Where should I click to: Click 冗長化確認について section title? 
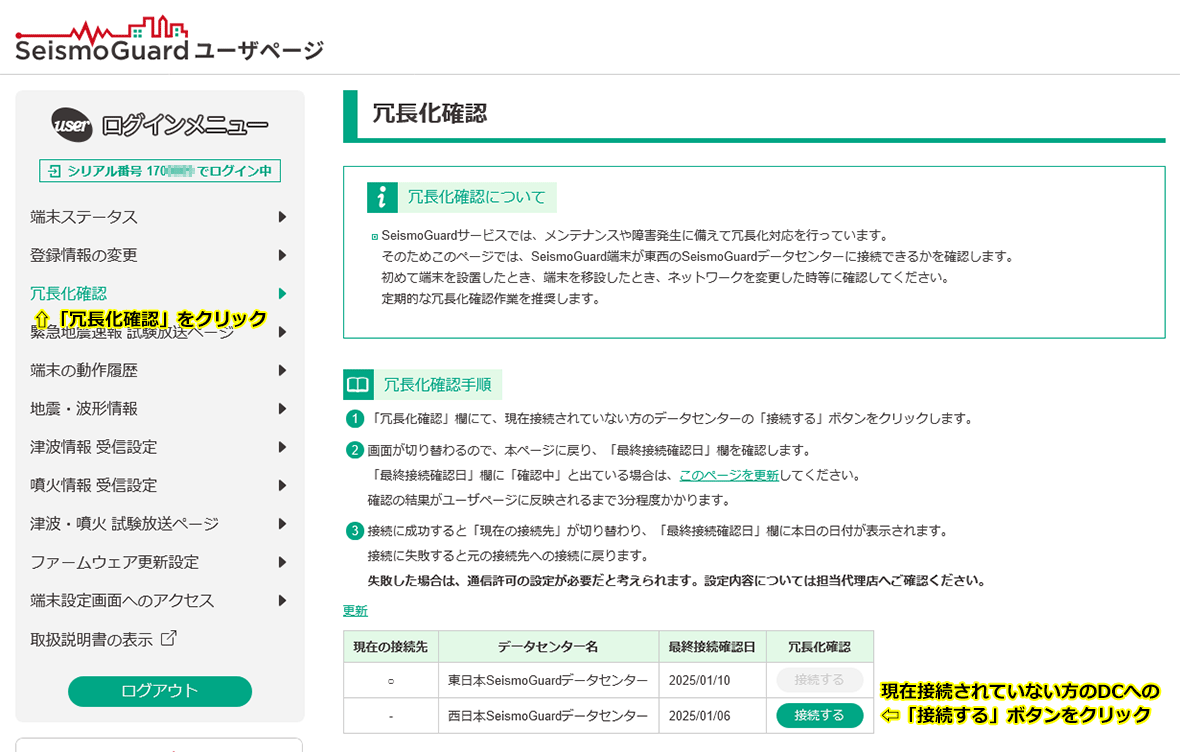point(476,197)
